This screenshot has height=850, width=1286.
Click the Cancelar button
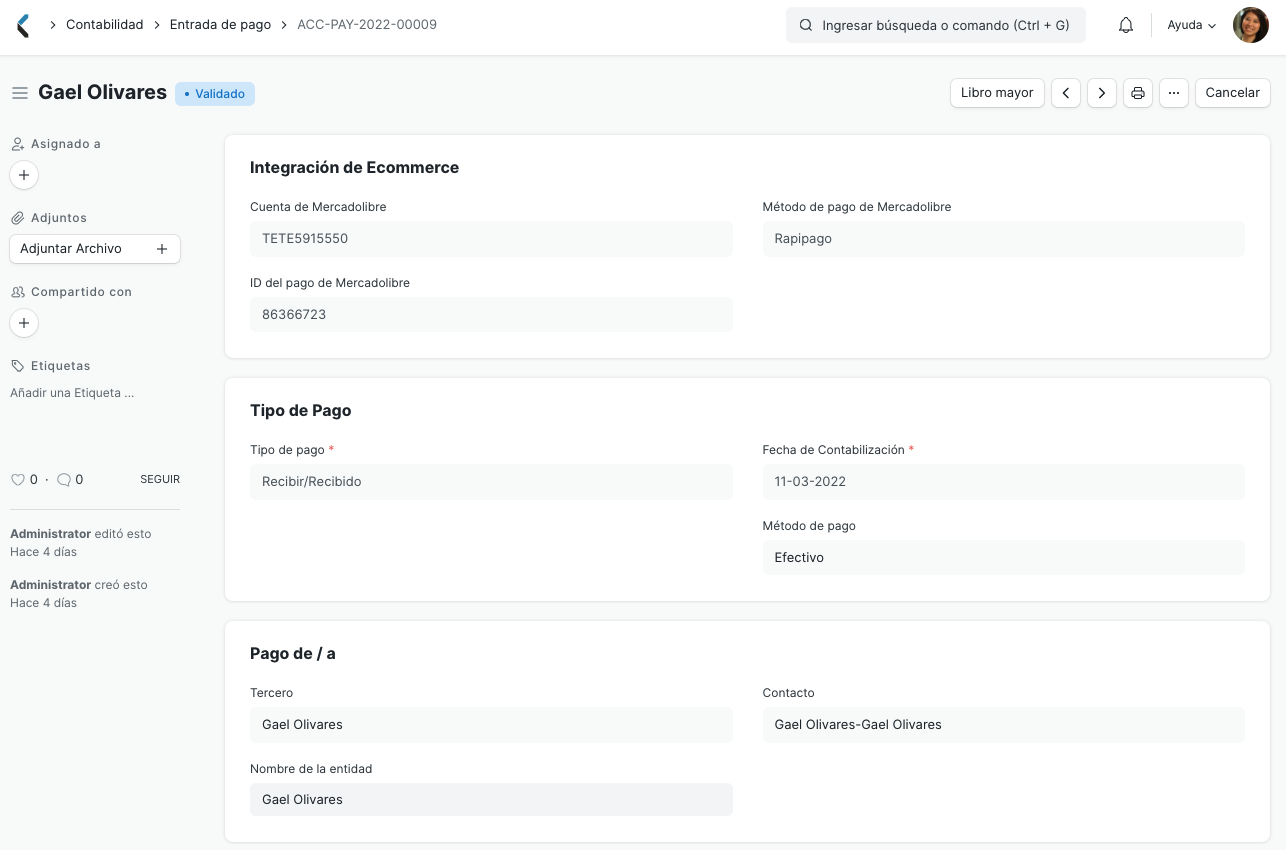(1233, 93)
